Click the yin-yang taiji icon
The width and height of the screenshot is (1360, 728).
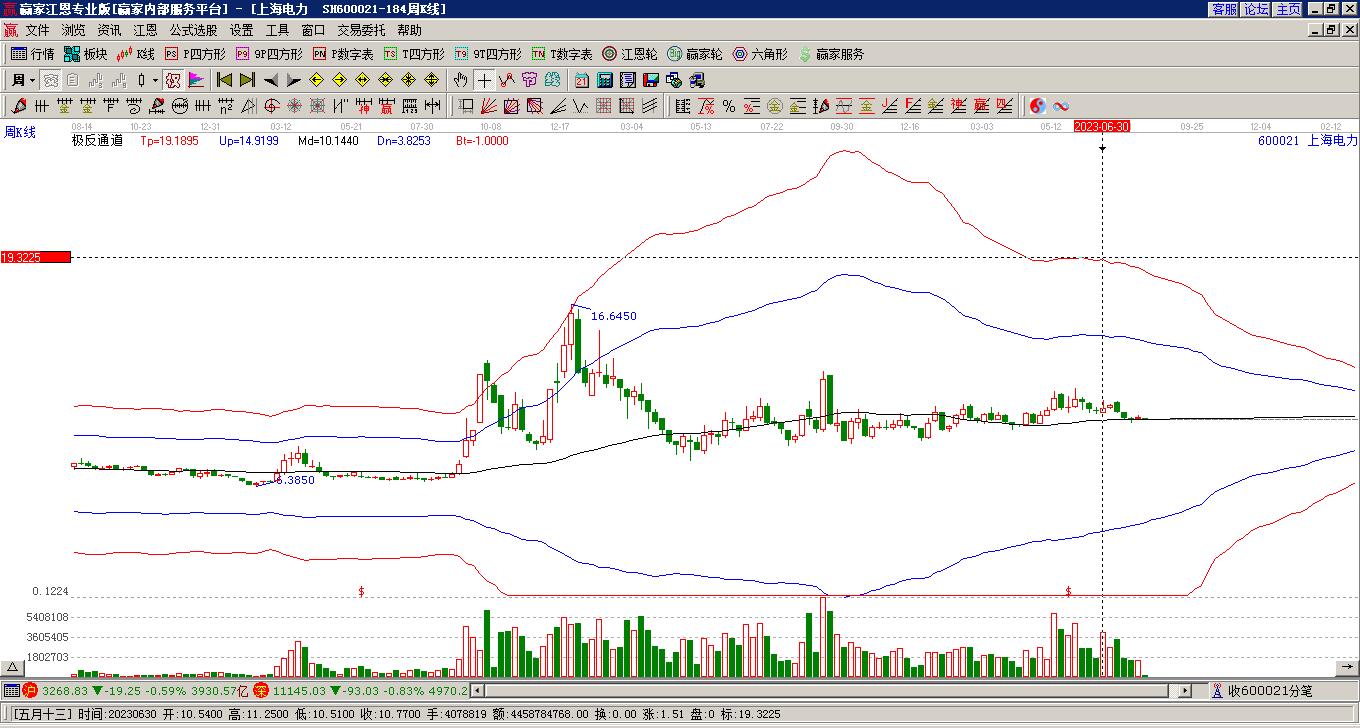coord(1038,106)
